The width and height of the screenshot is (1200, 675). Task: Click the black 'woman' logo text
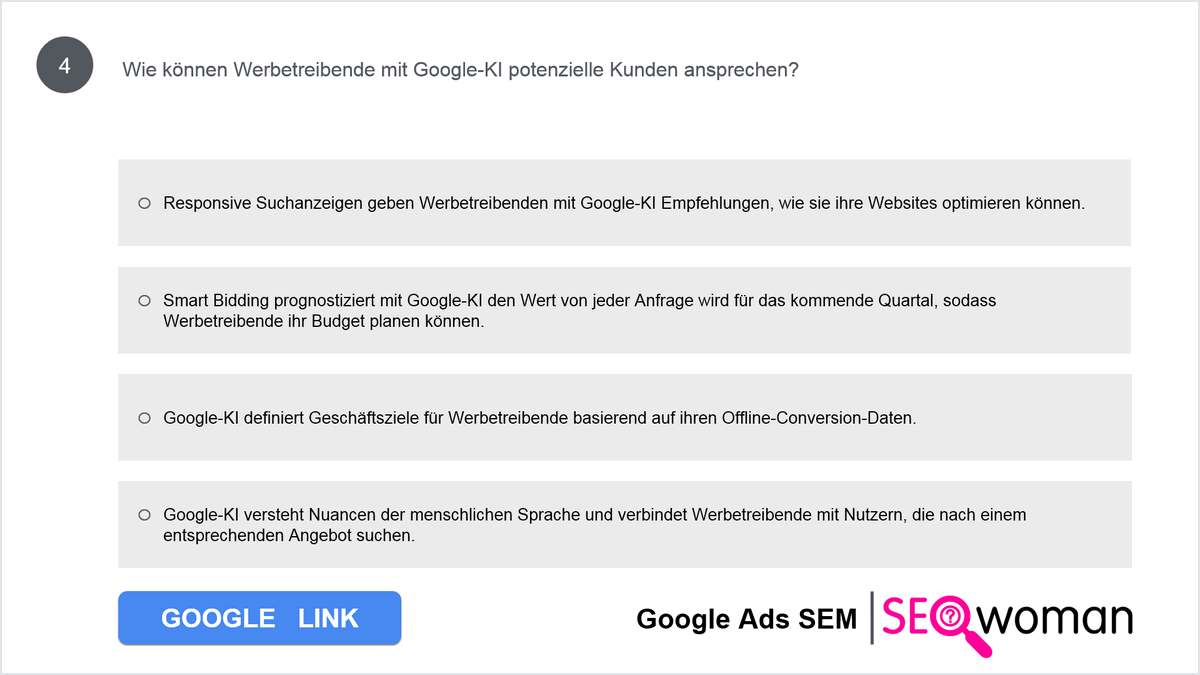1056,620
